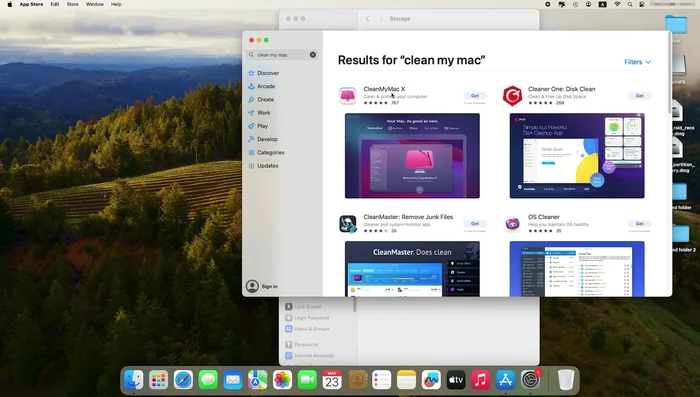The image size is (700, 397).
Task: Get CleanMaster: Remove Junk Files
Action: pyautogui.click(x=475, y=223)
